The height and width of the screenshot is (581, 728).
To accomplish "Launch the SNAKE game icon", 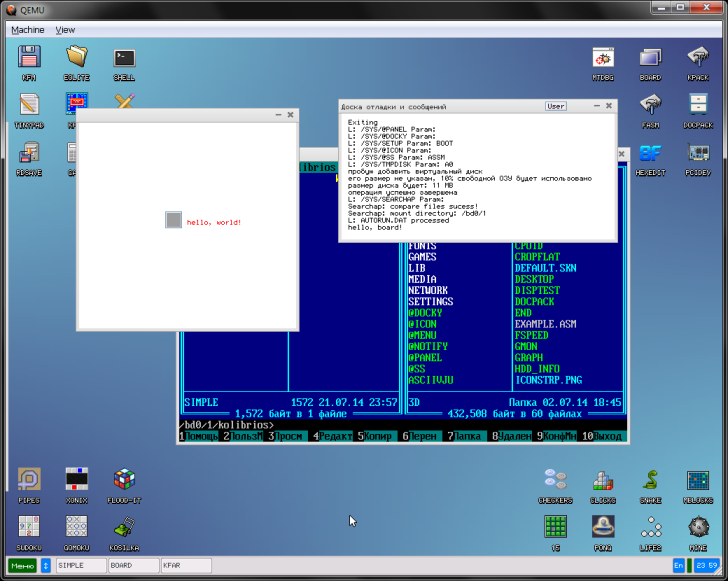I will coord(650,485).
